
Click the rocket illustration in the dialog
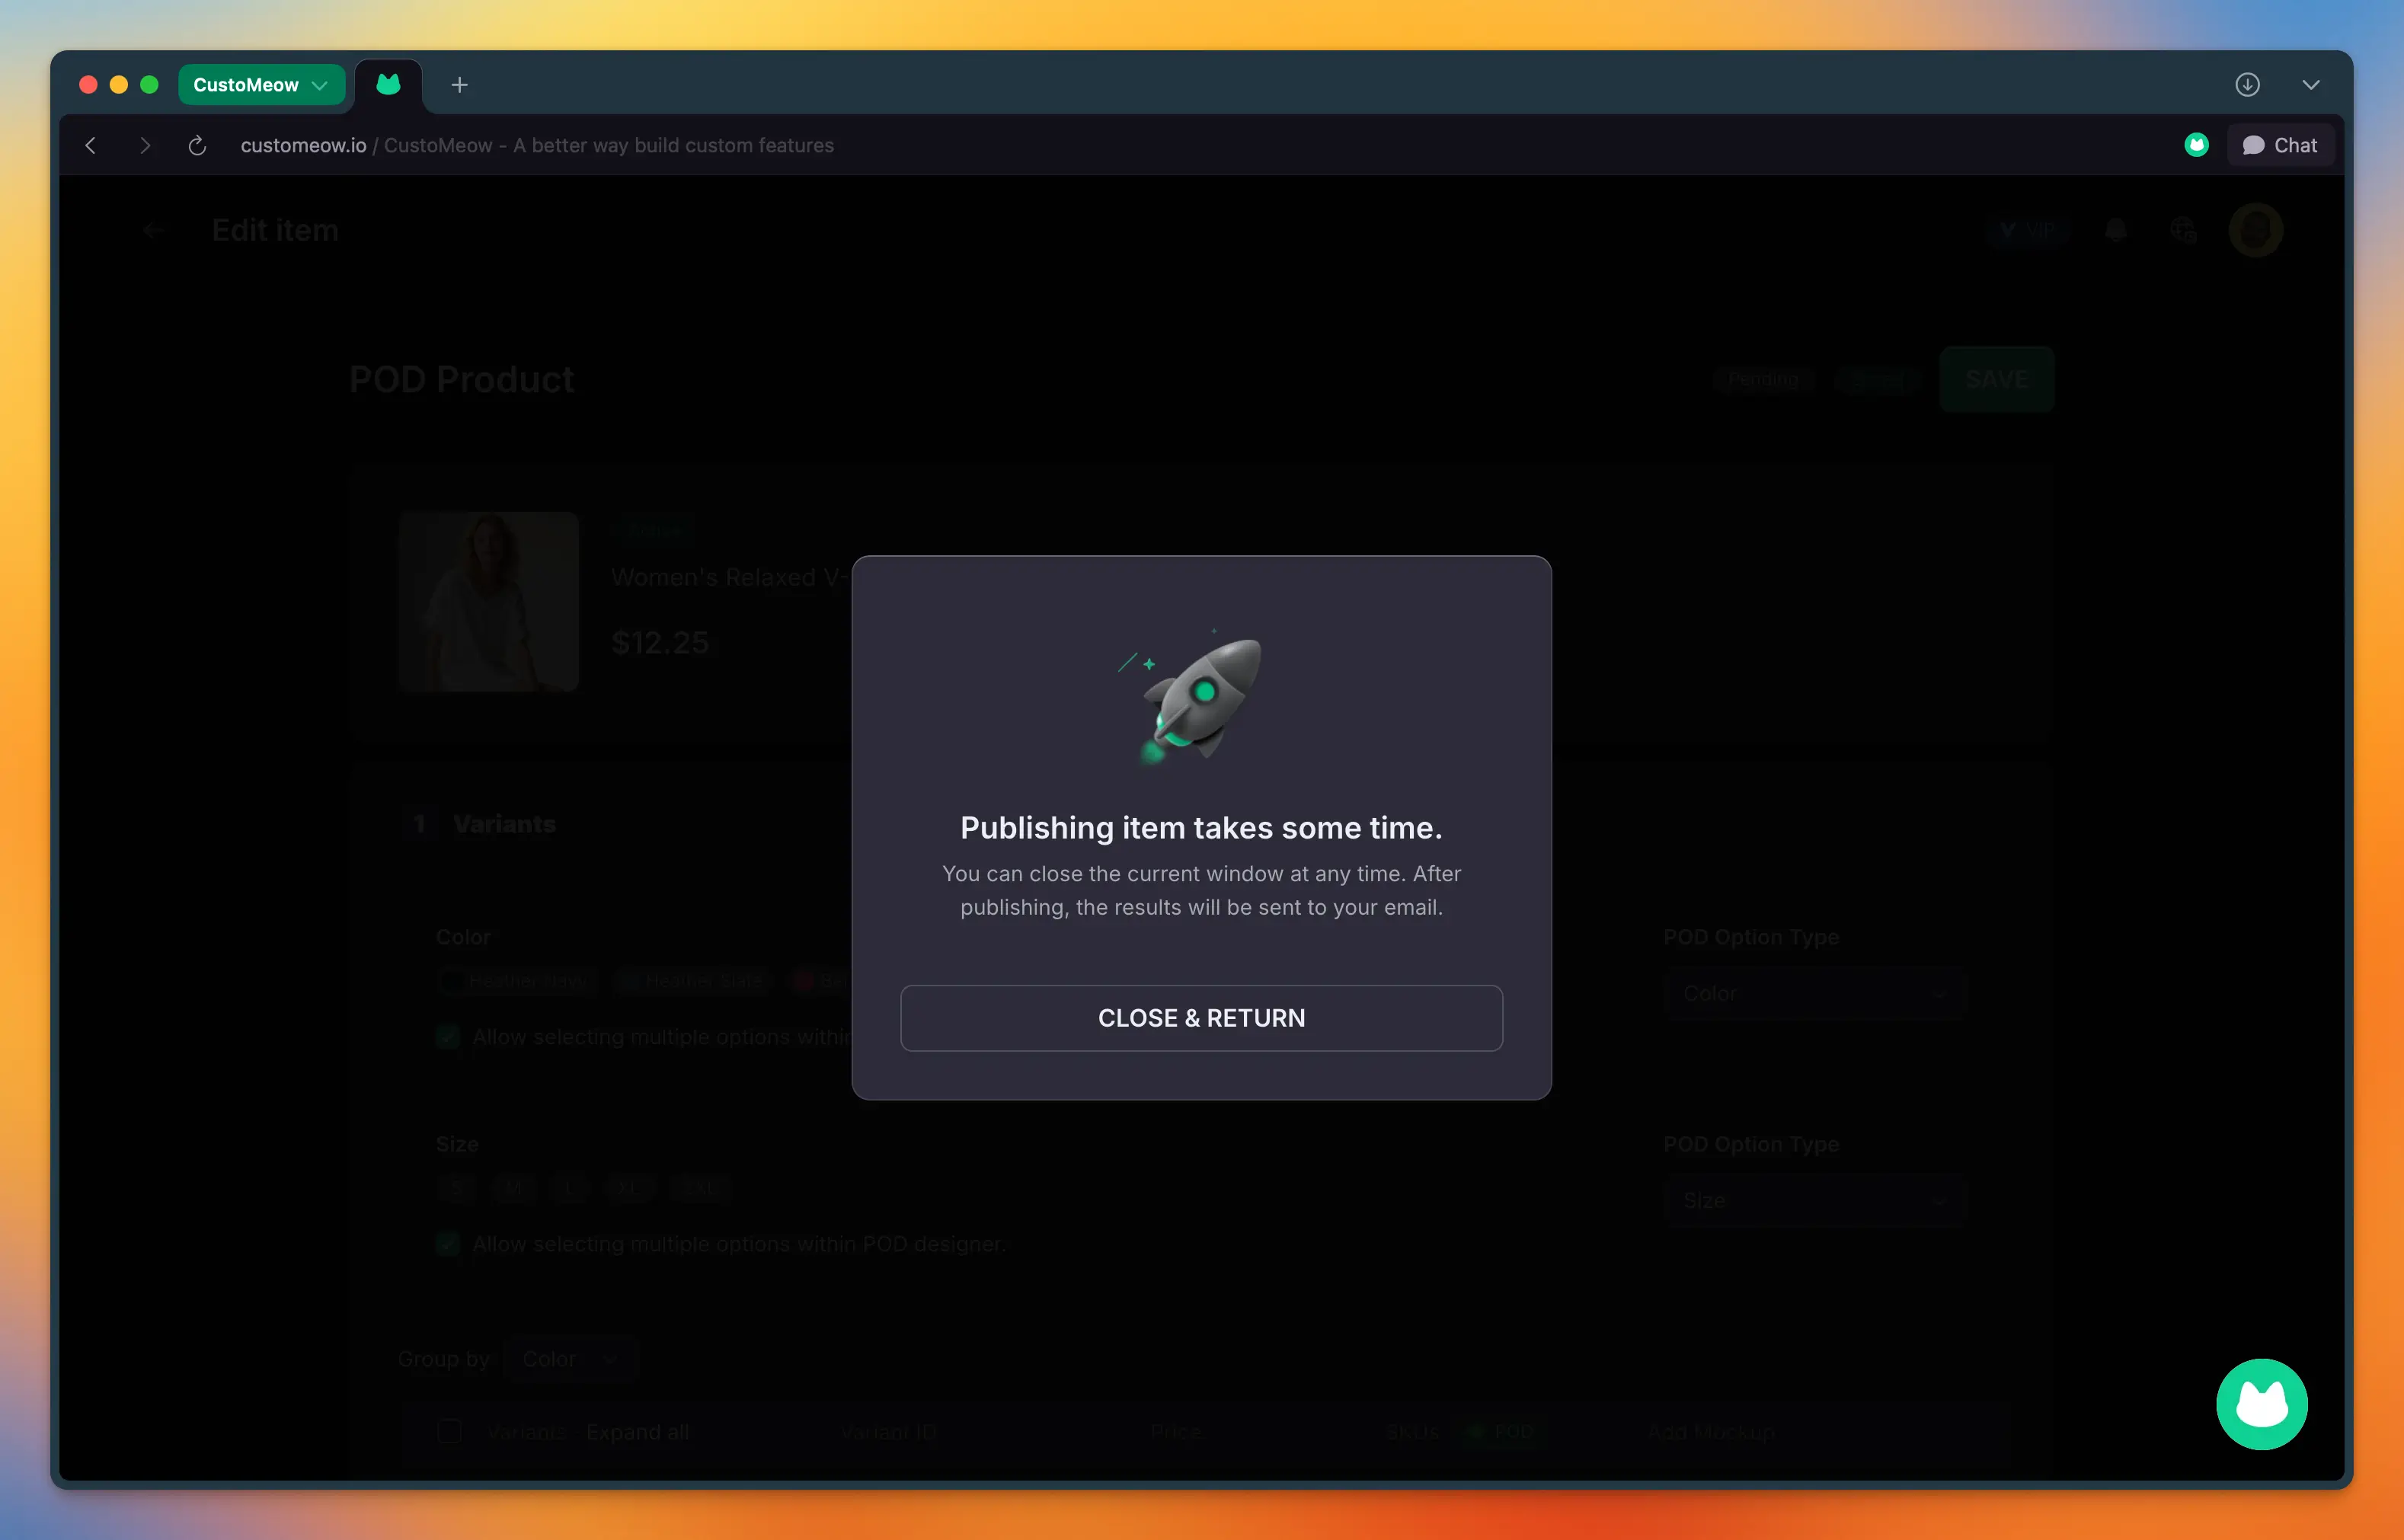[x=1190, y=697]
